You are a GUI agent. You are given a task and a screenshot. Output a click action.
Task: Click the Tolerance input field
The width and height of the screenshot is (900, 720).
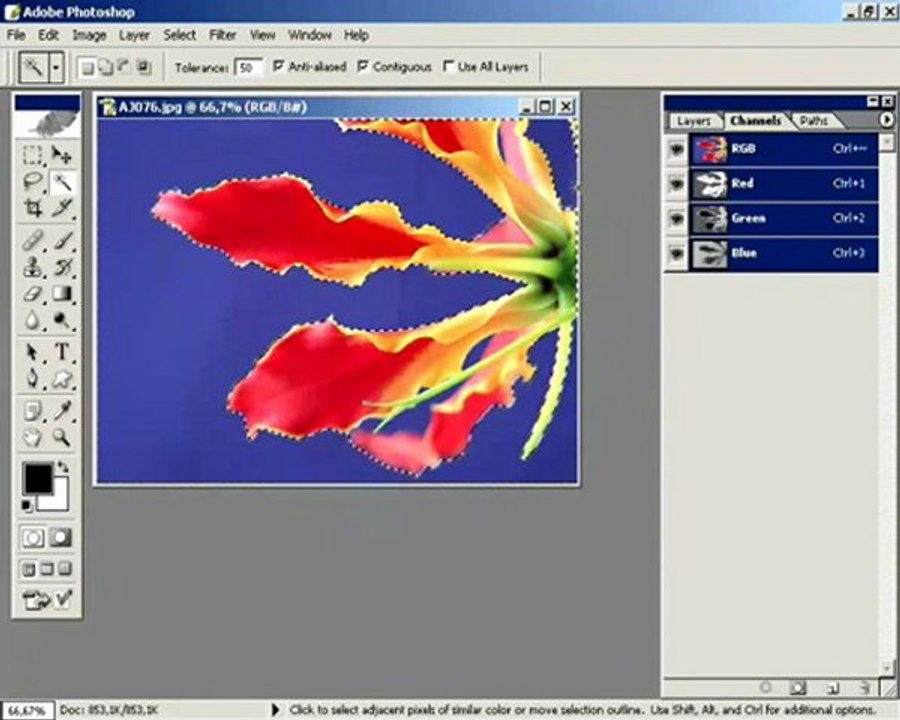tap(249, 68)
